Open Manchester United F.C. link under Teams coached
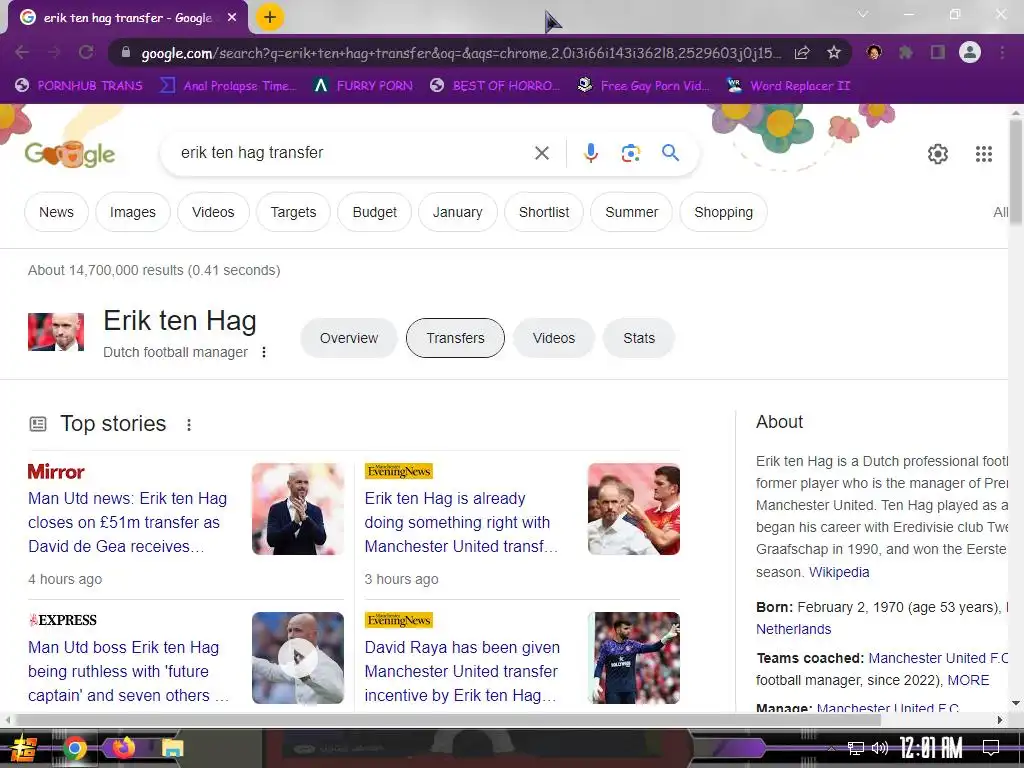The image size is (1024, 768). coord(938,658)
